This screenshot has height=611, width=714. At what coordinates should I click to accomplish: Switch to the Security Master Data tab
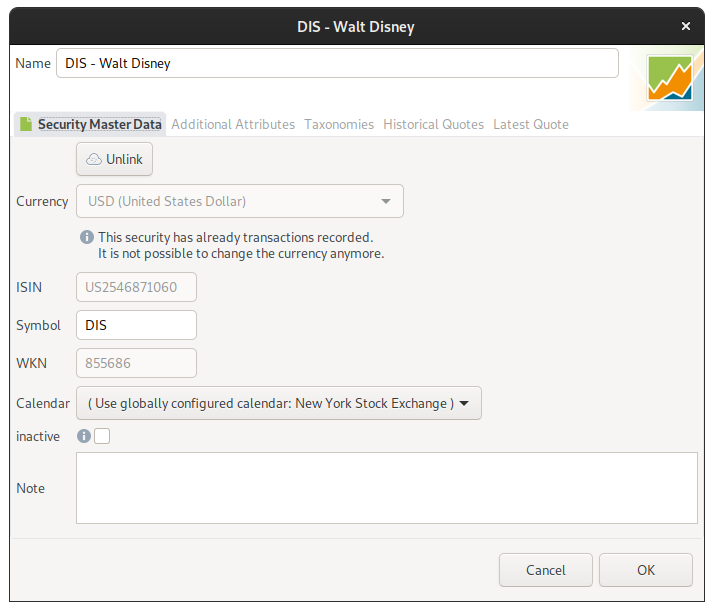(x=91, y=124)
